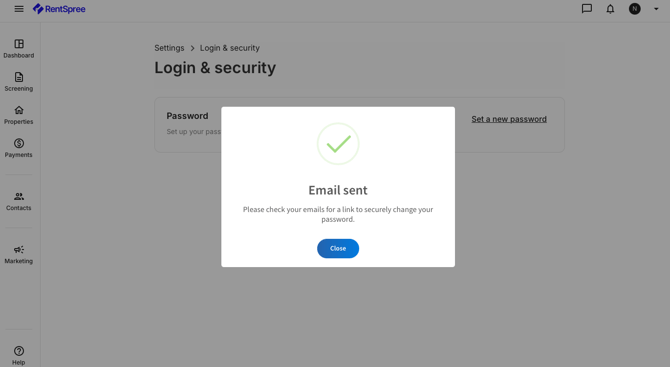Expand the account dropdown arrow
The width and height of the screenshot is (670, 367).
point(656,9)
